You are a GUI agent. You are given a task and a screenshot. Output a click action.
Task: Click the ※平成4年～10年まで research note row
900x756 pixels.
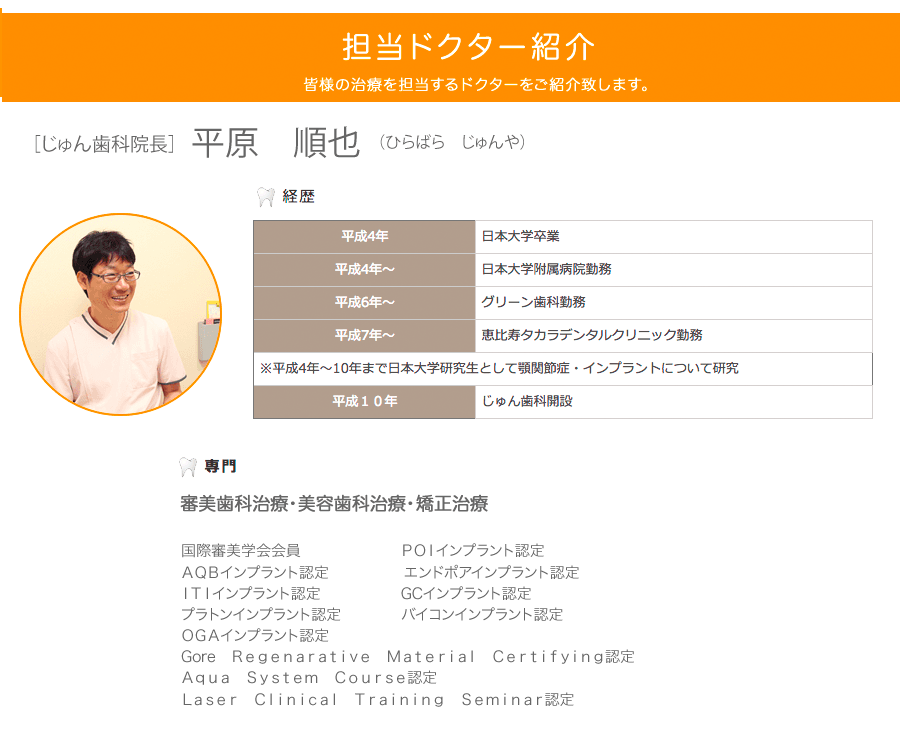pos(563,369)
